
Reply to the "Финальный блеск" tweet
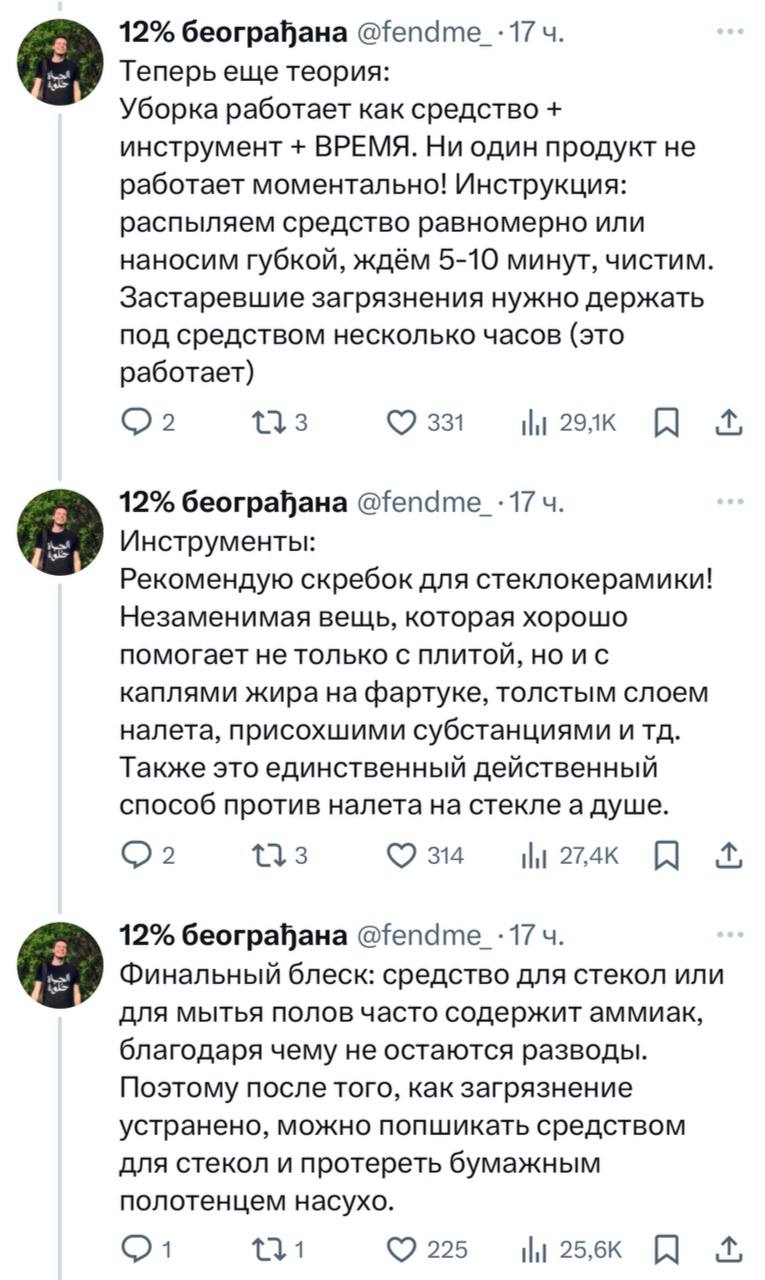point(134,1248)
